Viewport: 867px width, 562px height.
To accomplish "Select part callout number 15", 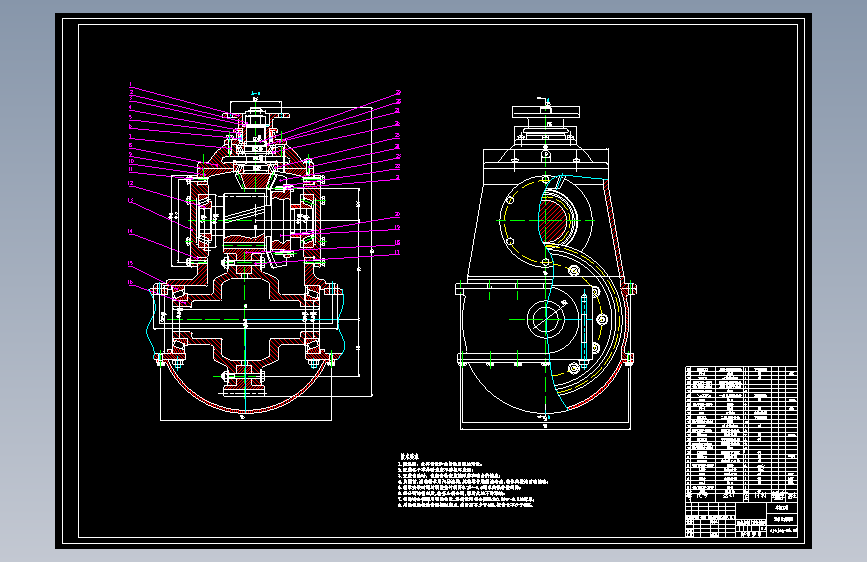I will [130, 264].
